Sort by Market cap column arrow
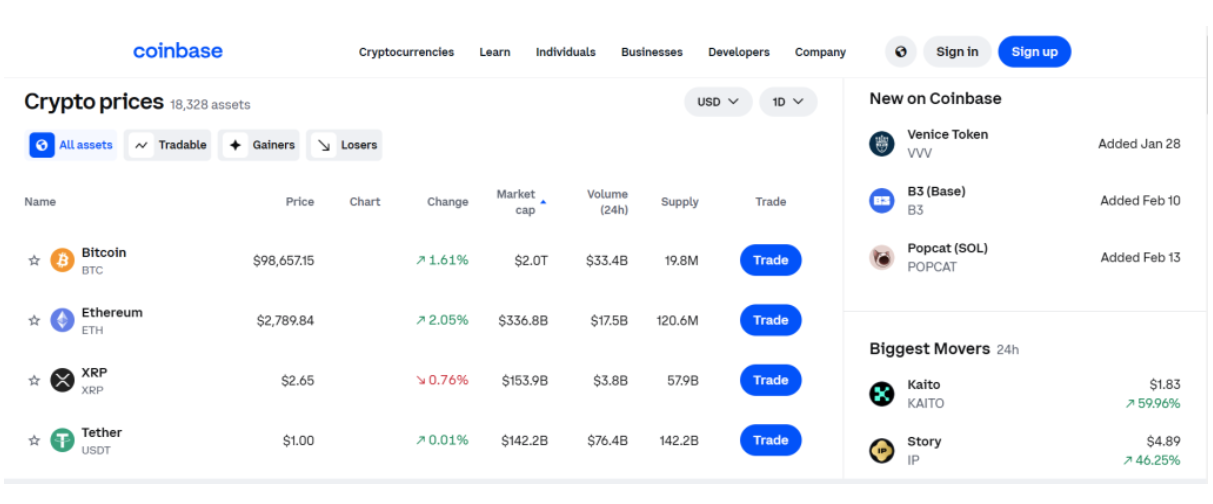The width and height of the screenshot is (1213, 504). pos(543,202)
